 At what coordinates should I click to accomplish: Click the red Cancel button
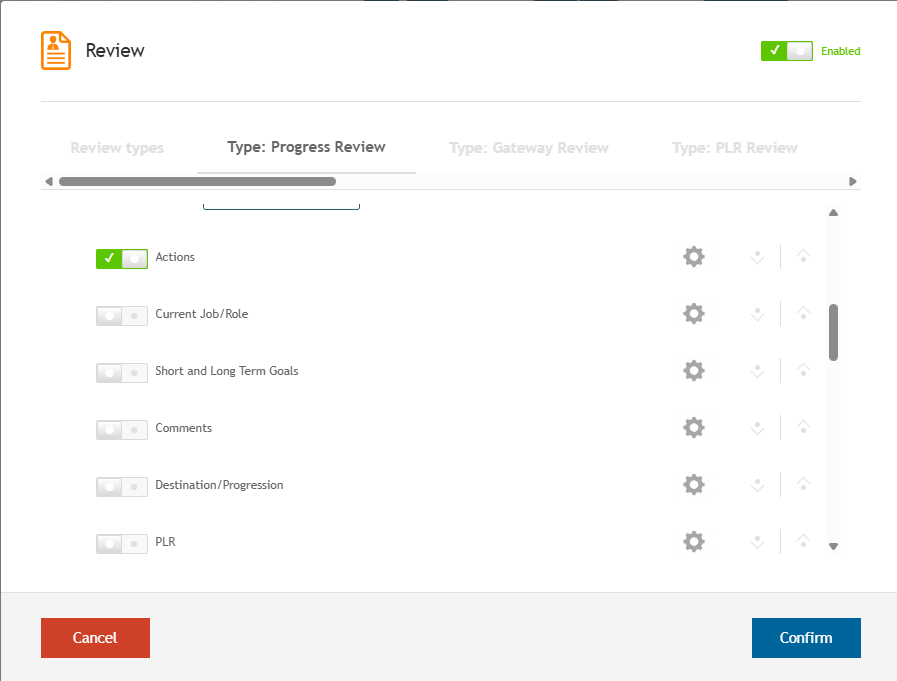[x=96, y=638]
